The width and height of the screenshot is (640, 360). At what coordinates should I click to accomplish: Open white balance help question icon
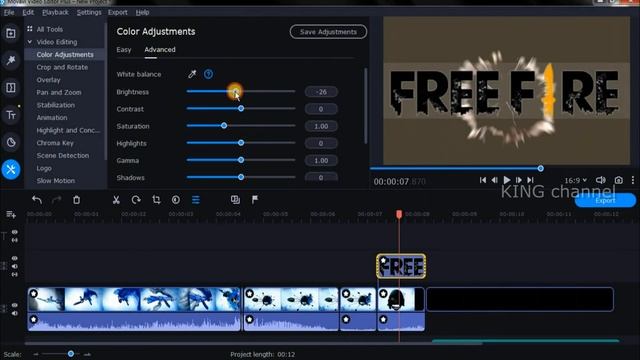[209, 74]
